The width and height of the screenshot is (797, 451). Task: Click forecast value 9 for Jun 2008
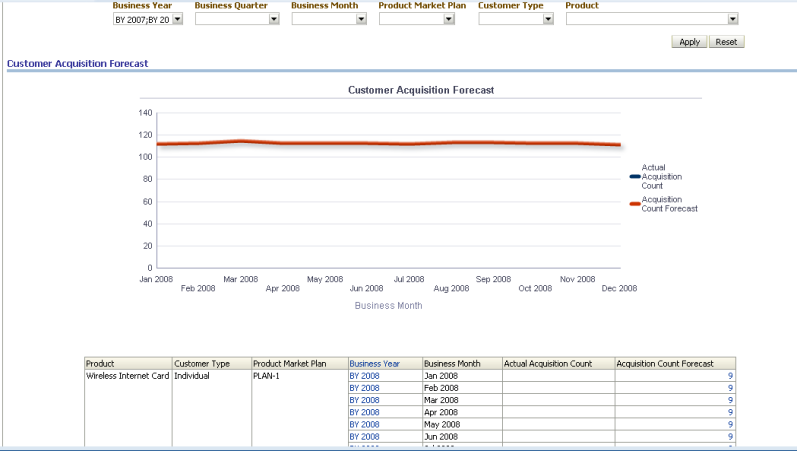730,437
